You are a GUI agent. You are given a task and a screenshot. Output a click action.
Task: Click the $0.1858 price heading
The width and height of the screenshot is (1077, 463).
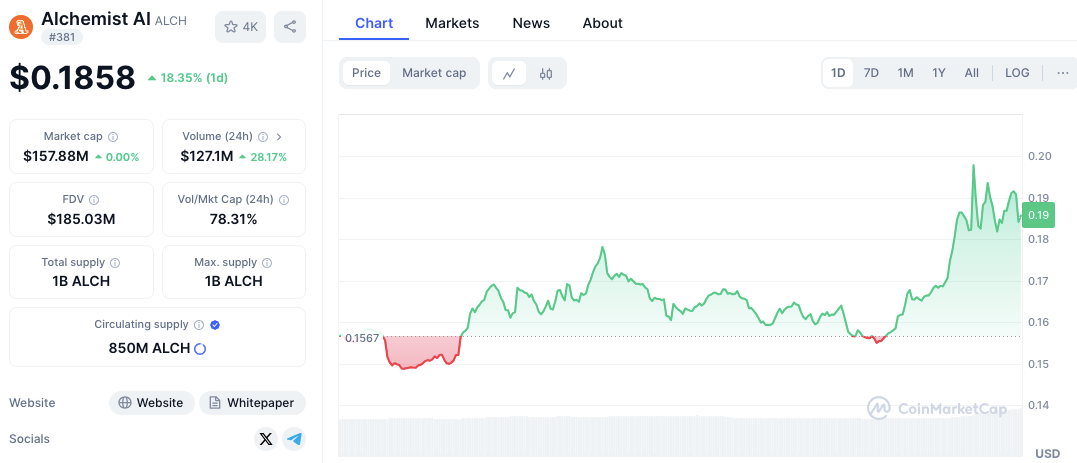[72, 78]
